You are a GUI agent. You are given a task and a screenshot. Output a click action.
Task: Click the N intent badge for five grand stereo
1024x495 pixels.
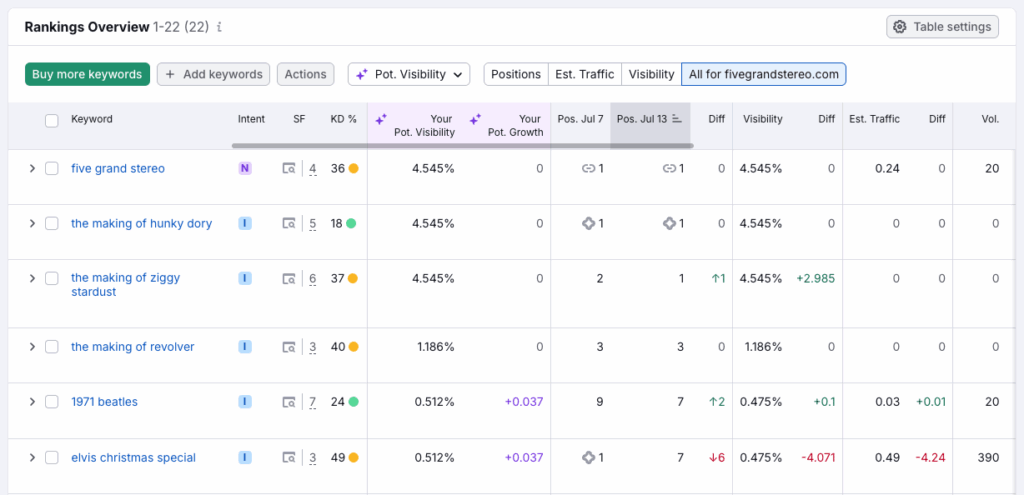[x=245, y=168]
